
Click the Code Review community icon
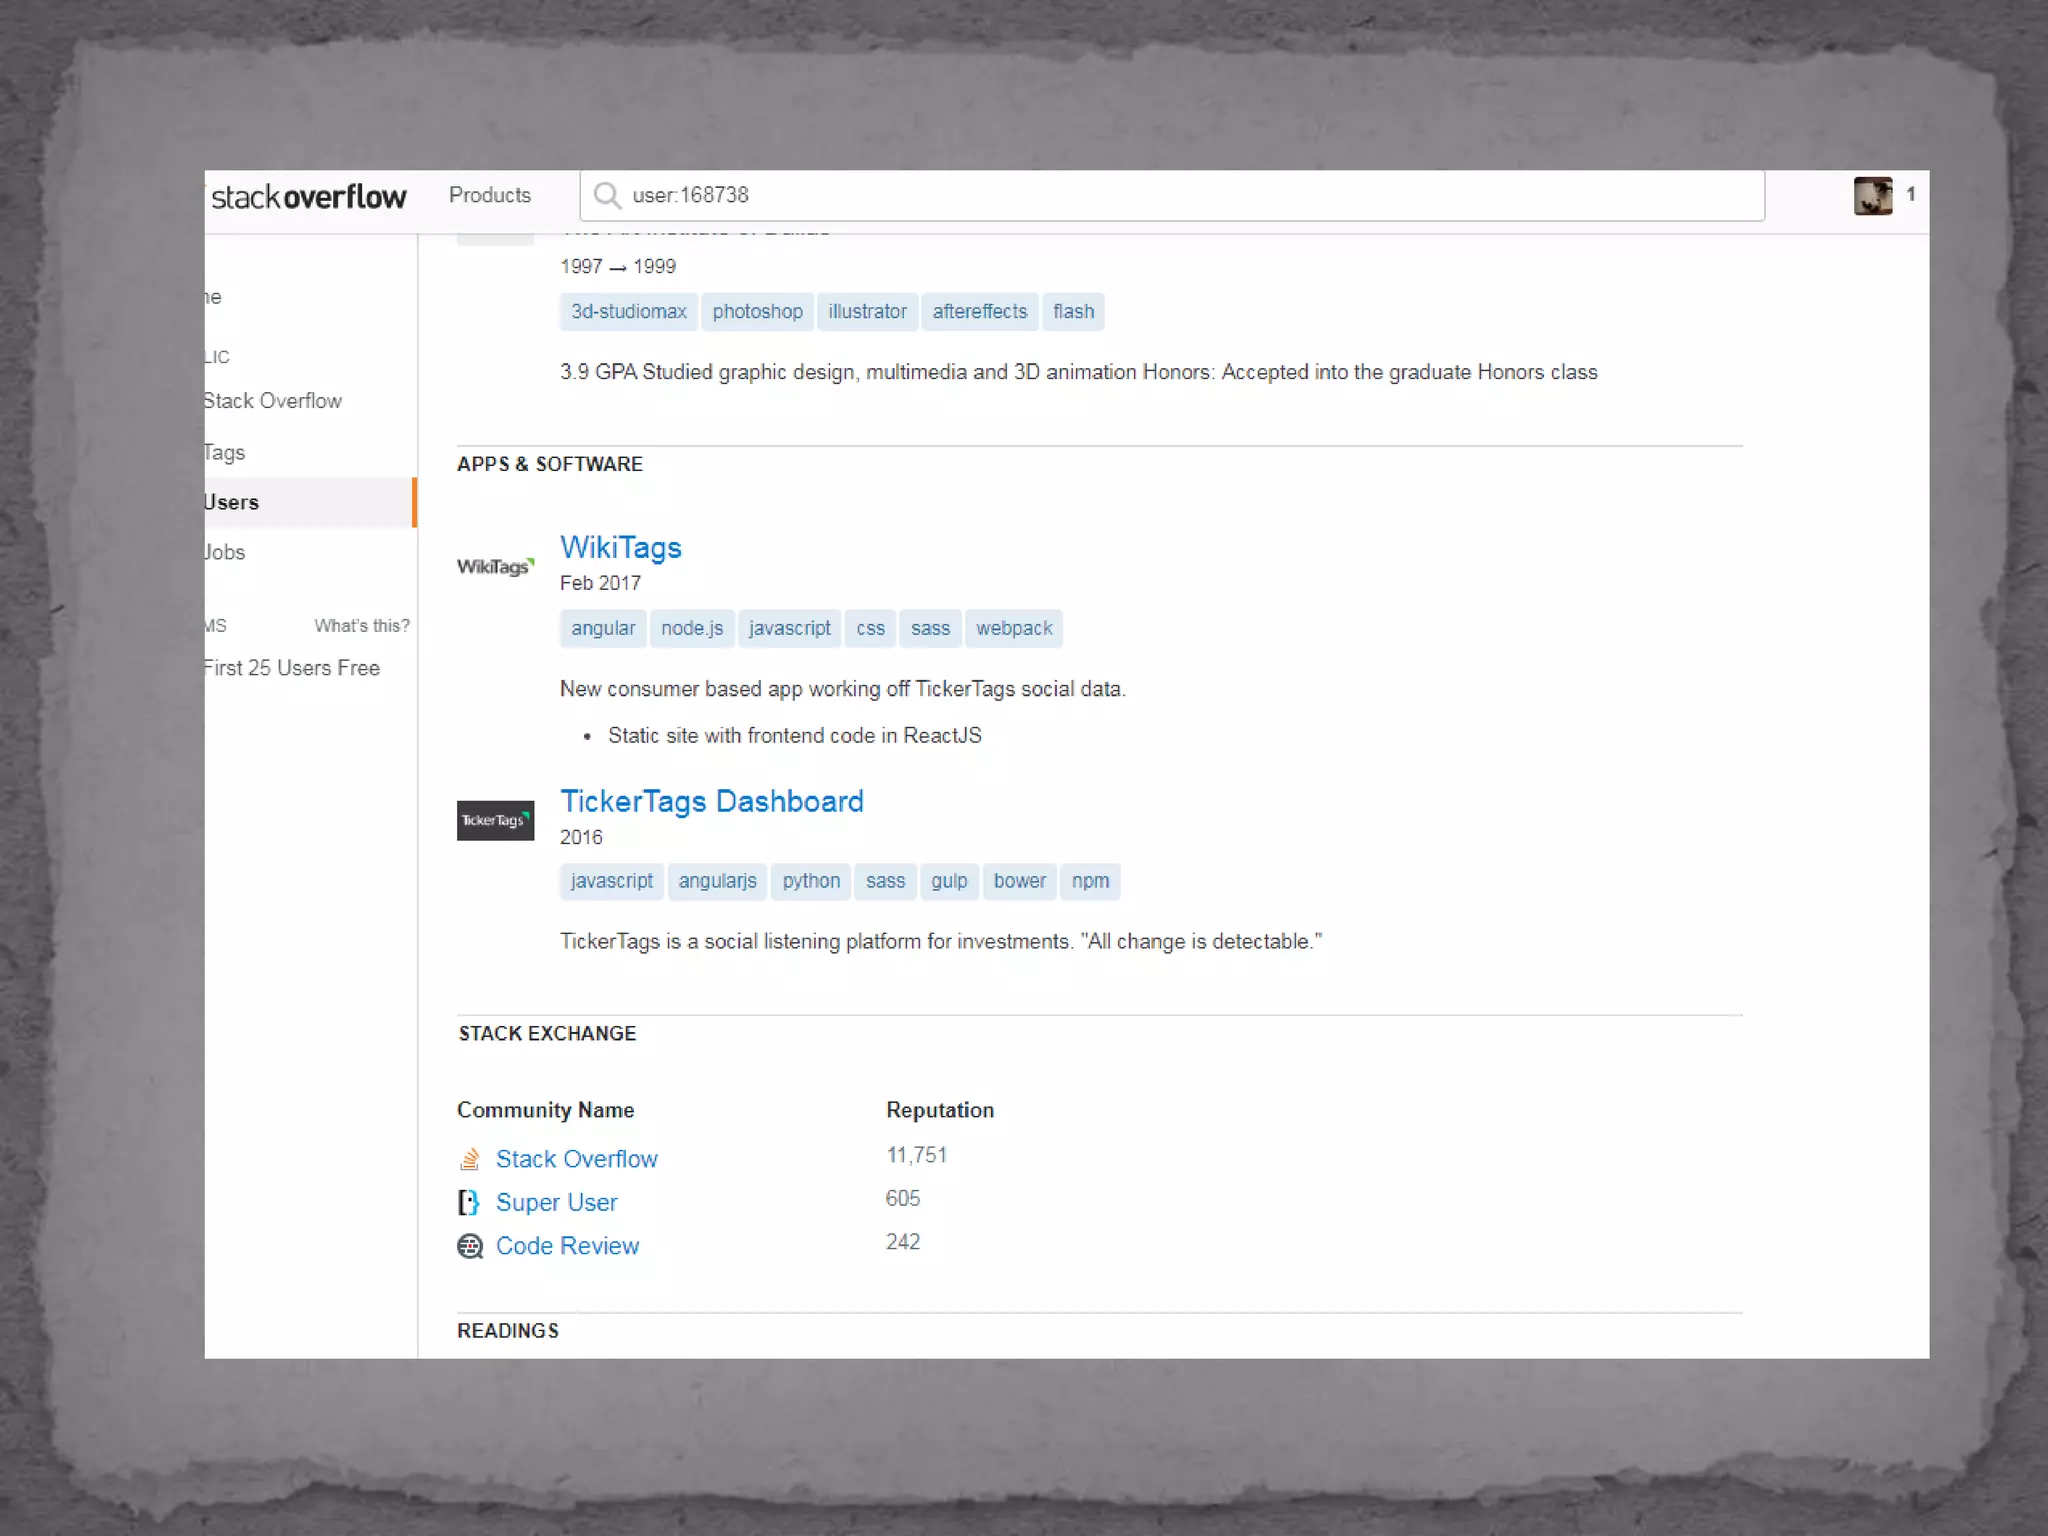470,1246
